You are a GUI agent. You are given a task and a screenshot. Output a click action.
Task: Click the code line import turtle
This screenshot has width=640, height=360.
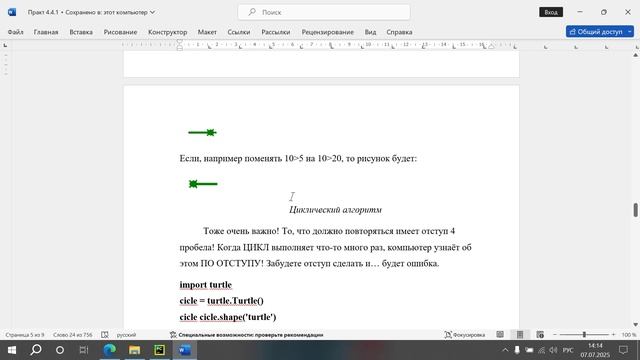(205, 284)
